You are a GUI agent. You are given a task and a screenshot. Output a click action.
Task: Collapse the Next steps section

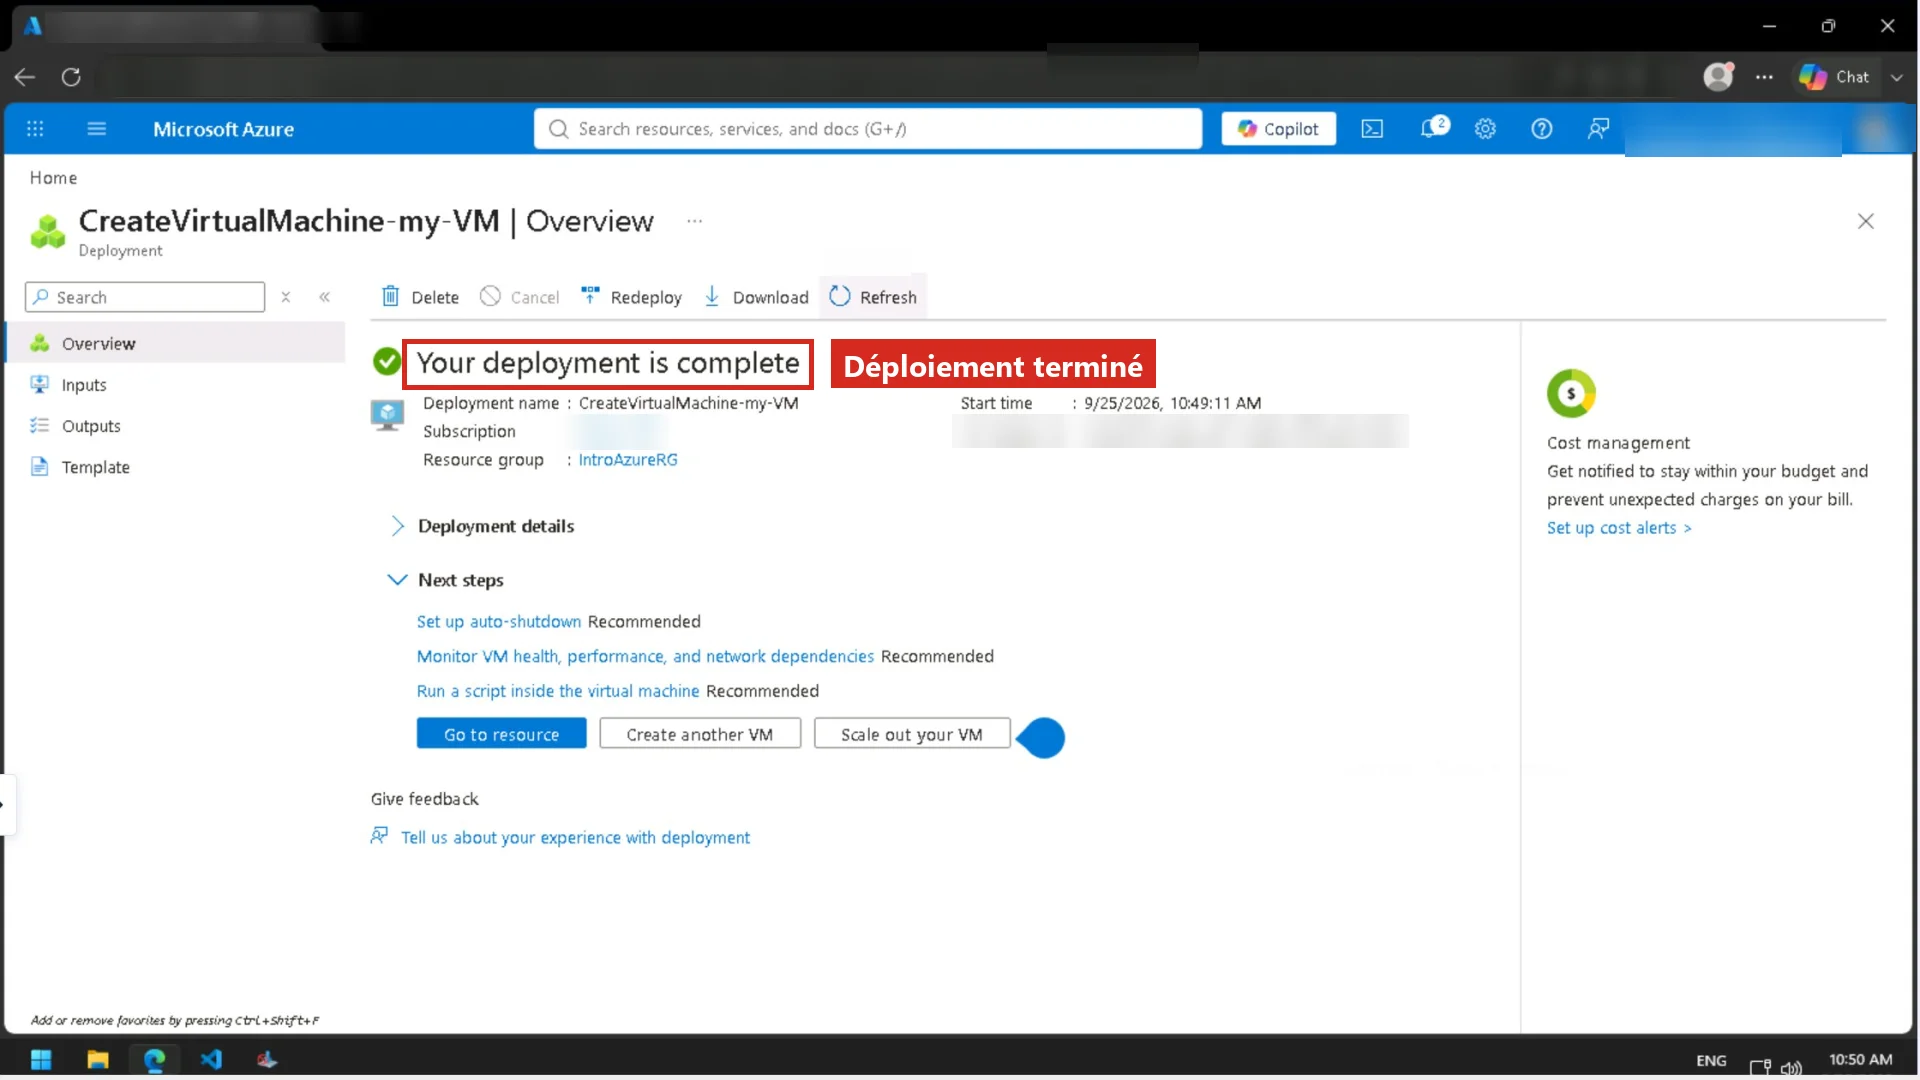coord(446,580)
